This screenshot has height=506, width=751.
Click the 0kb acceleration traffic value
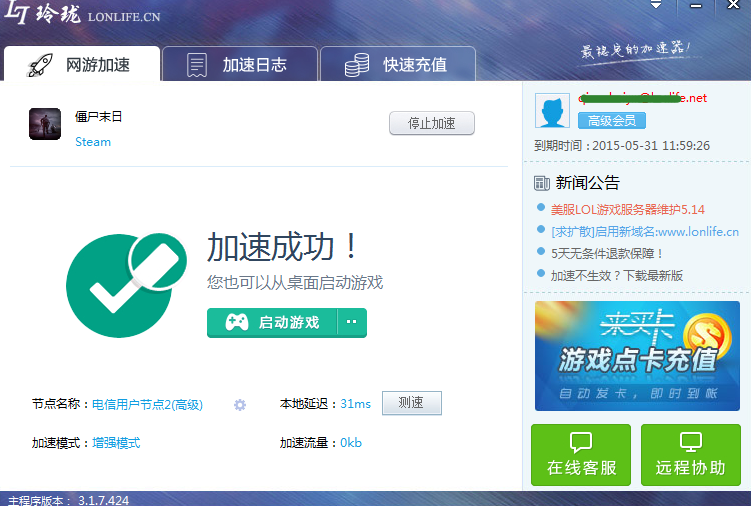[x=351, y=443]
